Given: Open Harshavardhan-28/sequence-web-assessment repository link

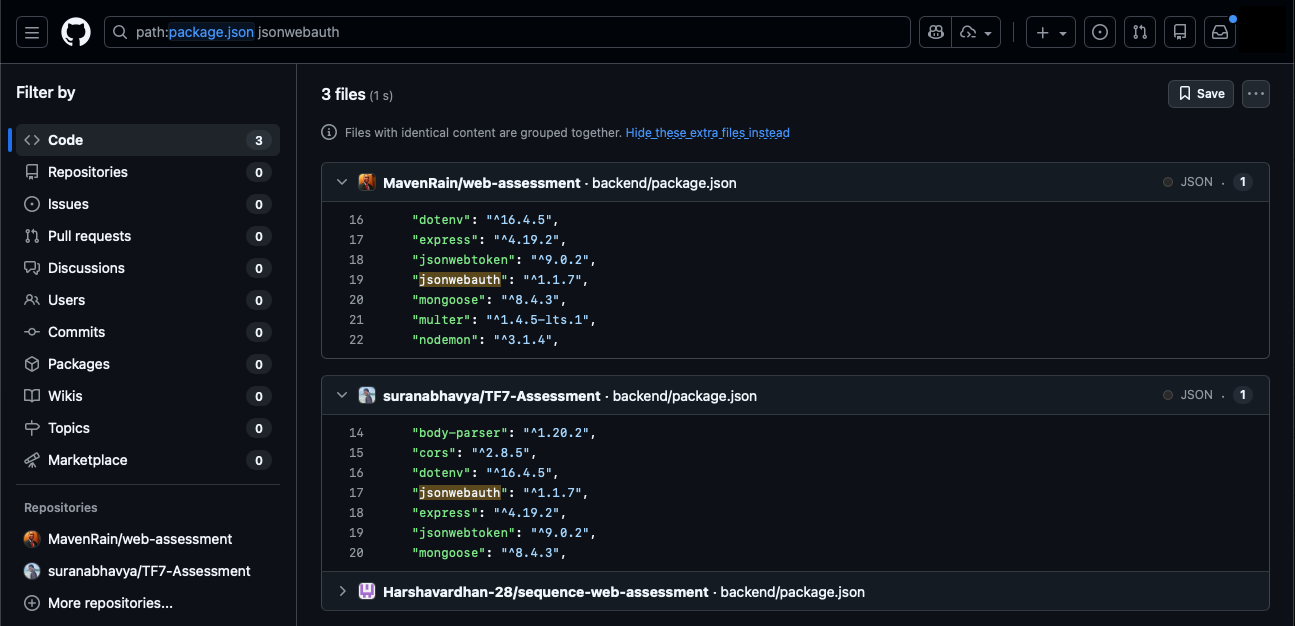Looking at the screenshot, I should pos(545,592).
